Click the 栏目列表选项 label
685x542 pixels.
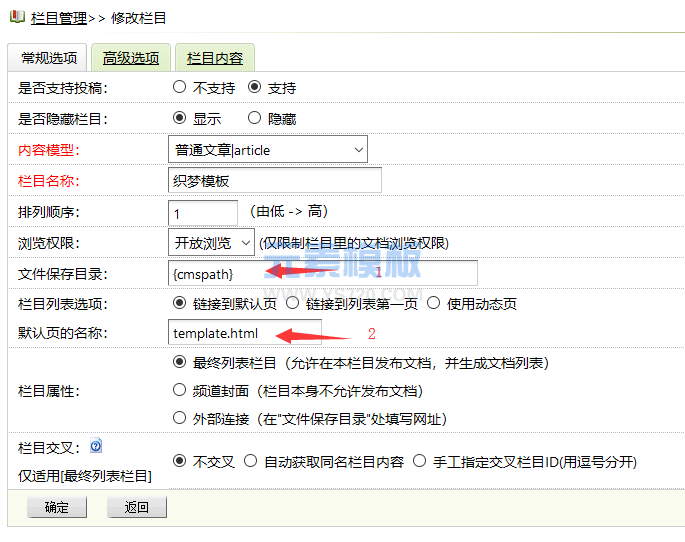62,304
